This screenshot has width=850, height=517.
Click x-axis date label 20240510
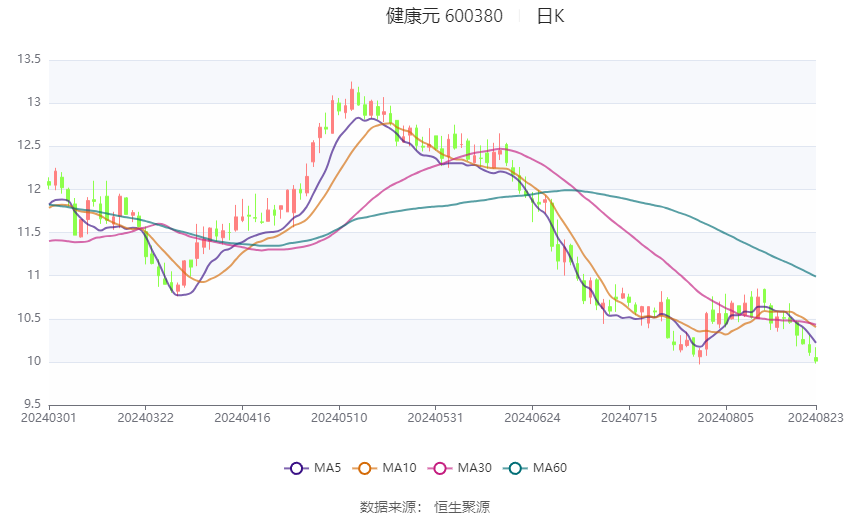click(339, 418)
